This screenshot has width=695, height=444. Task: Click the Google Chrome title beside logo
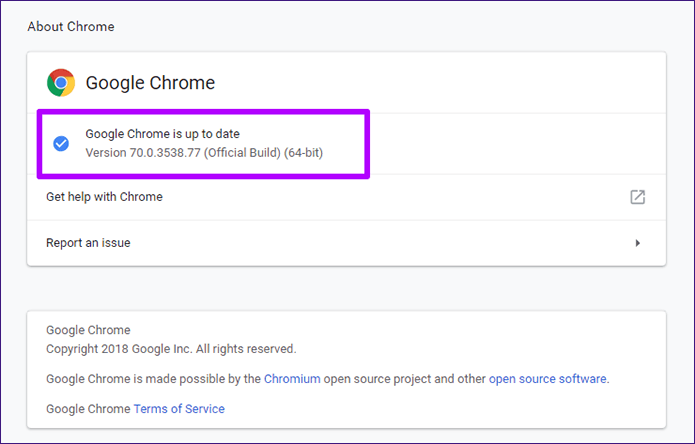150,83
